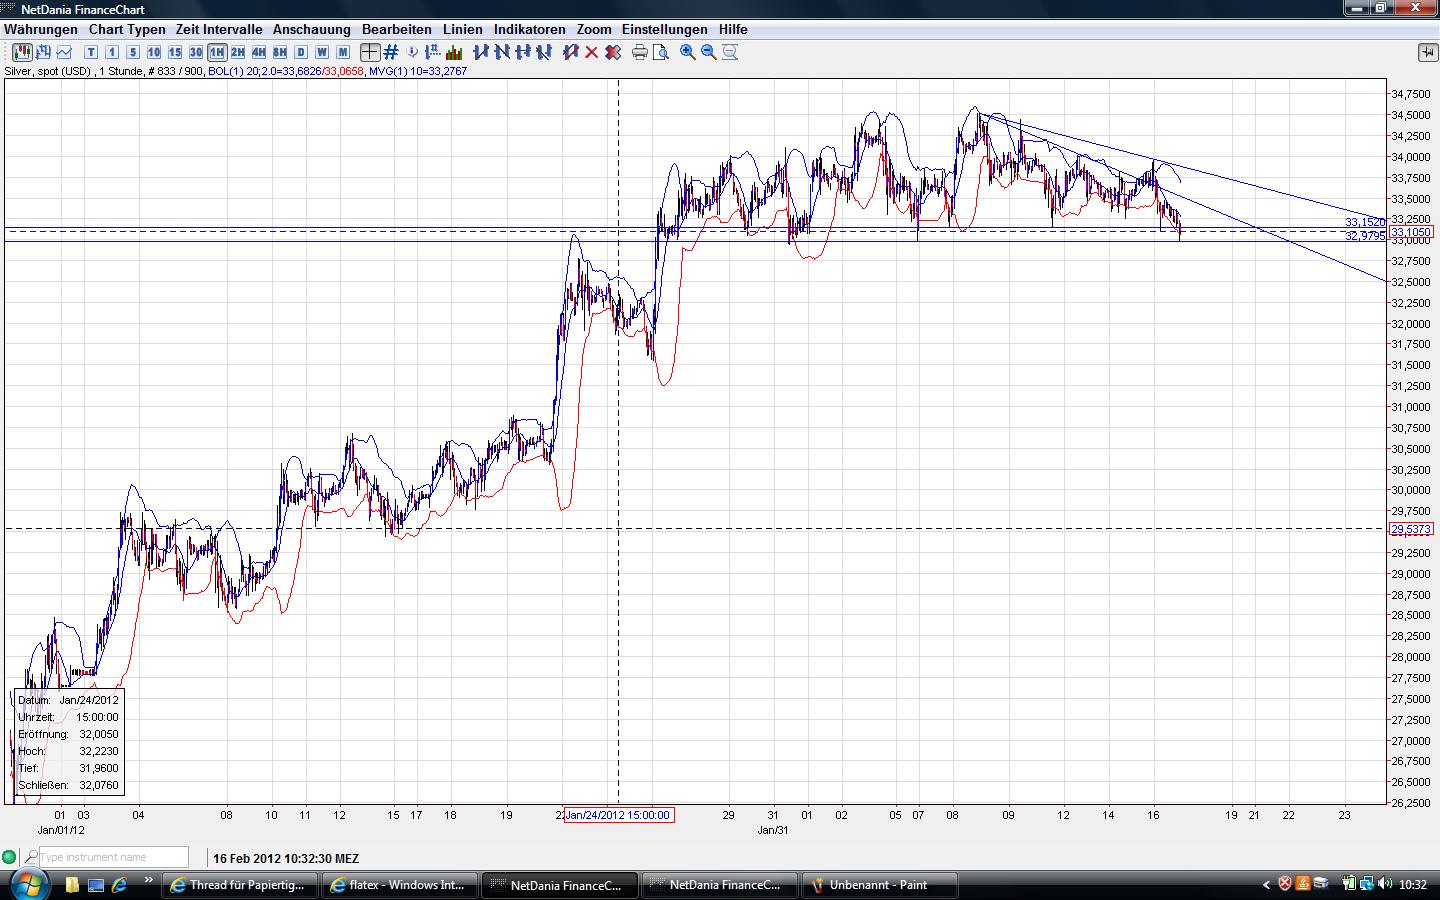Select the 1H hourly interval button
Image resolution: width=1440 pixels, height=900 pixels.
point(217,52)
